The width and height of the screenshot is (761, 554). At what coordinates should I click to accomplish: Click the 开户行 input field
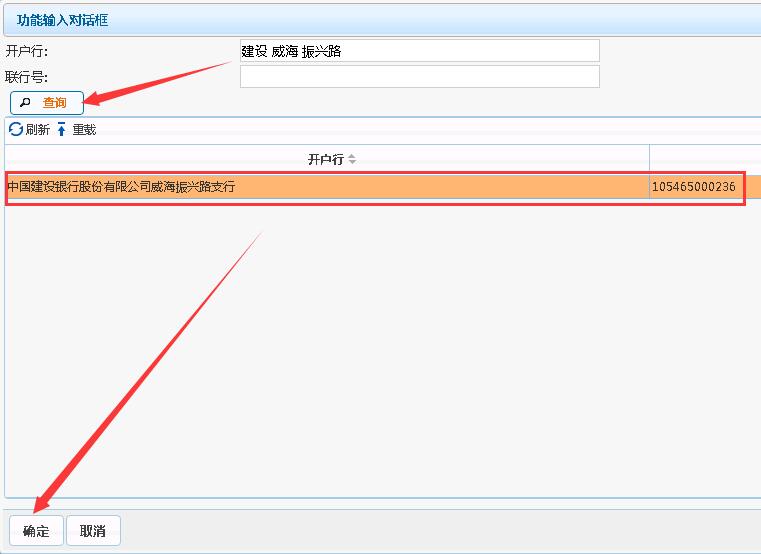point(420,50)
